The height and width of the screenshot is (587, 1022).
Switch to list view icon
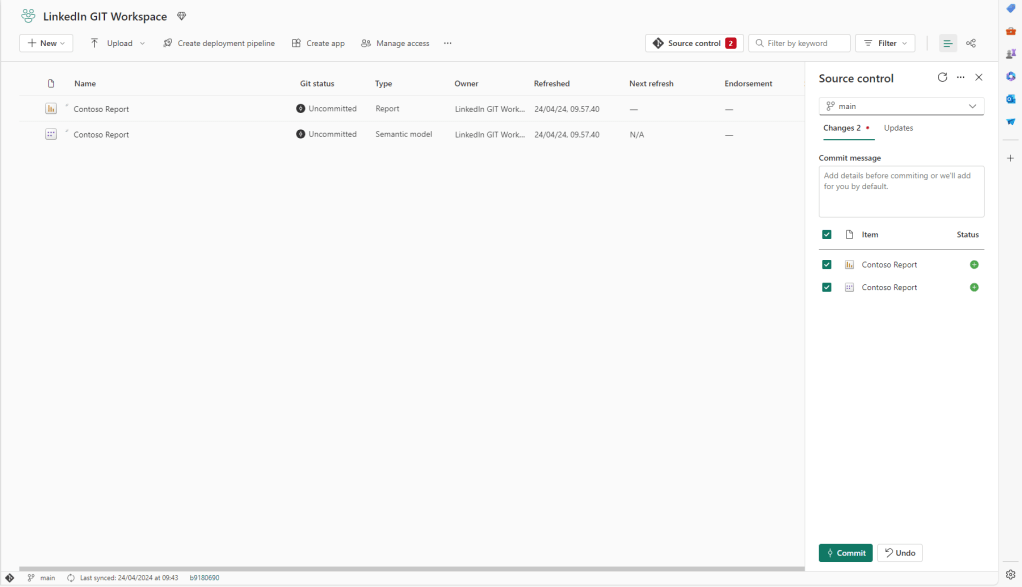[947, 44]
